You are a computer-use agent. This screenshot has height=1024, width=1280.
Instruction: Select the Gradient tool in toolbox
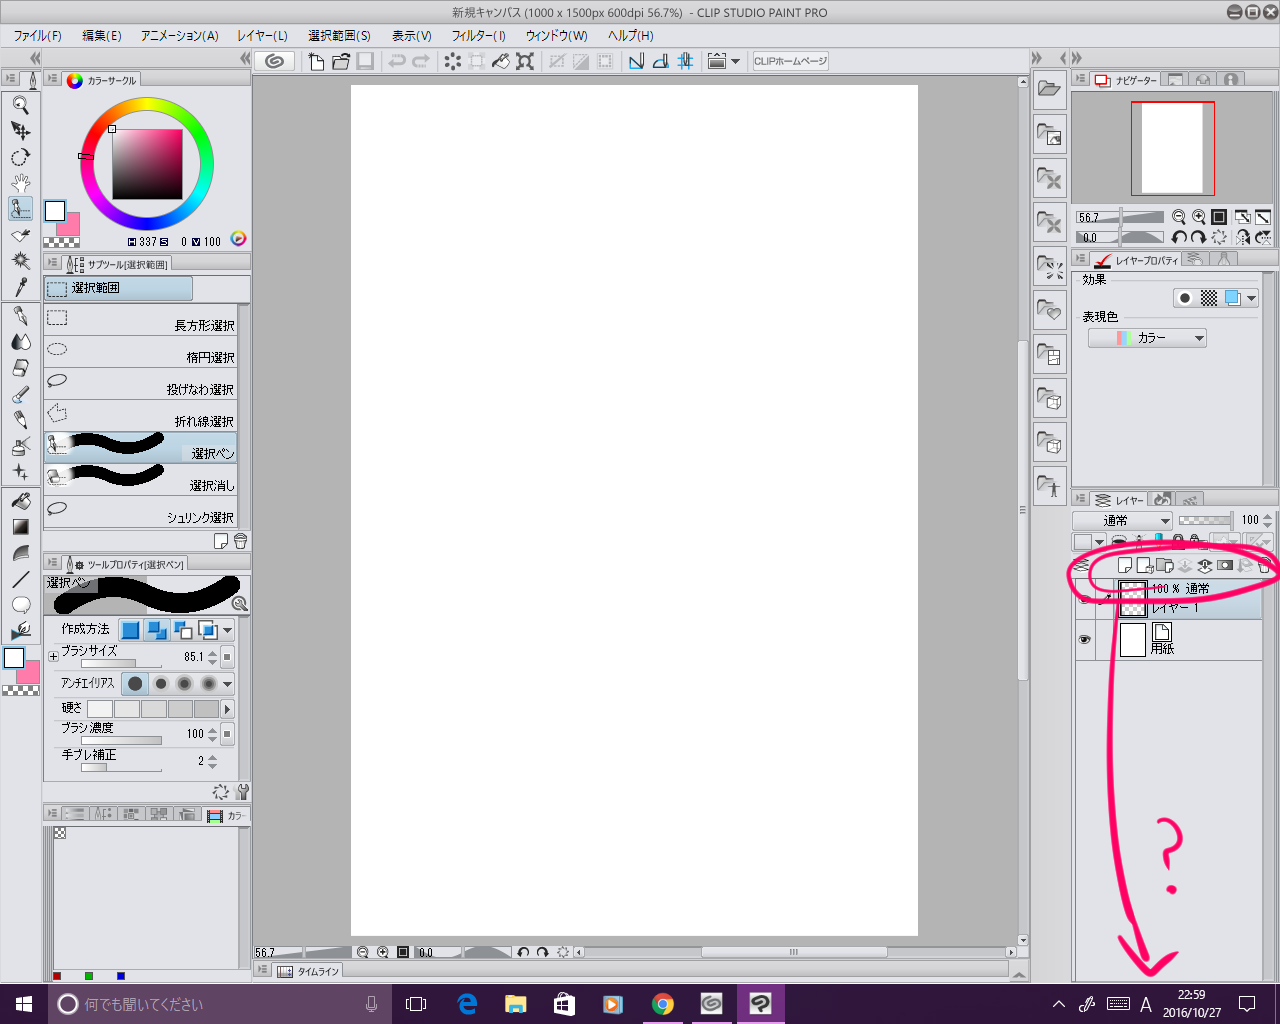click(x=20, y=526)
